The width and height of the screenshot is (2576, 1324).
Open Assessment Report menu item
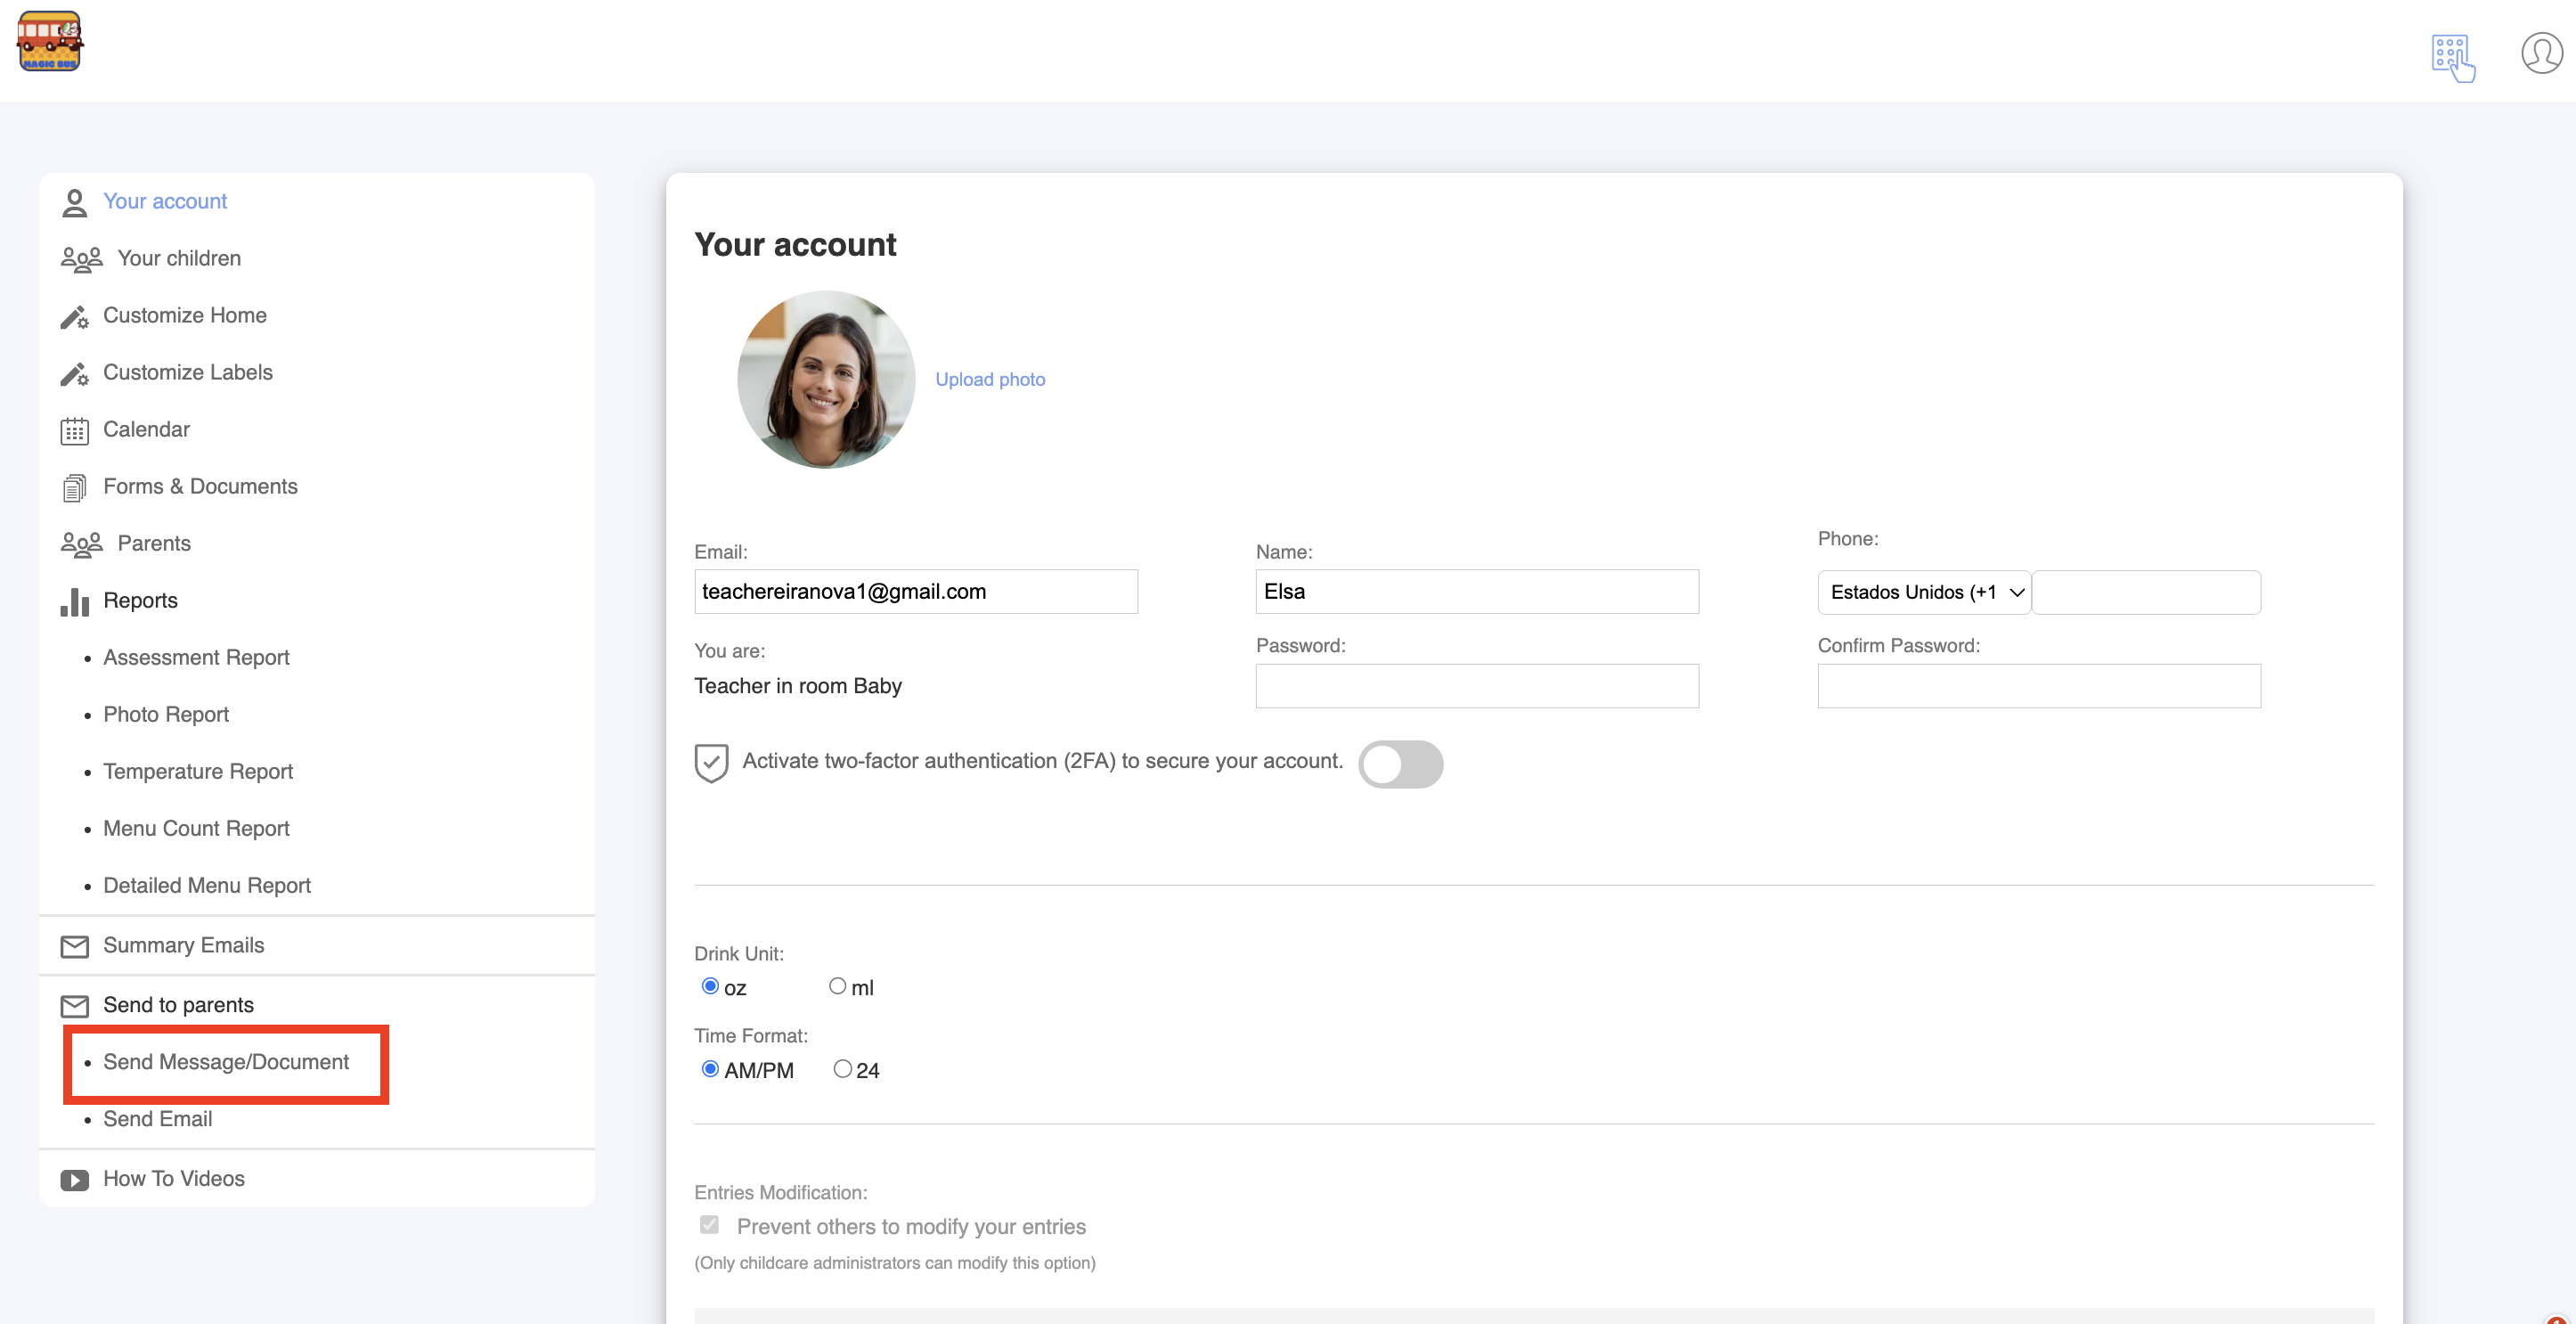pos(196,657)
